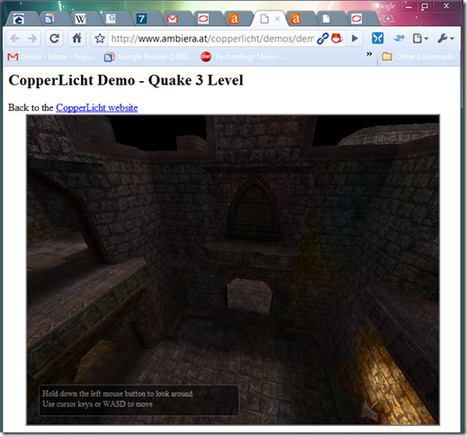Switch to the orange 'a' tab after the active tab
This screenshot has height=436, width=467.
[295, 19]
